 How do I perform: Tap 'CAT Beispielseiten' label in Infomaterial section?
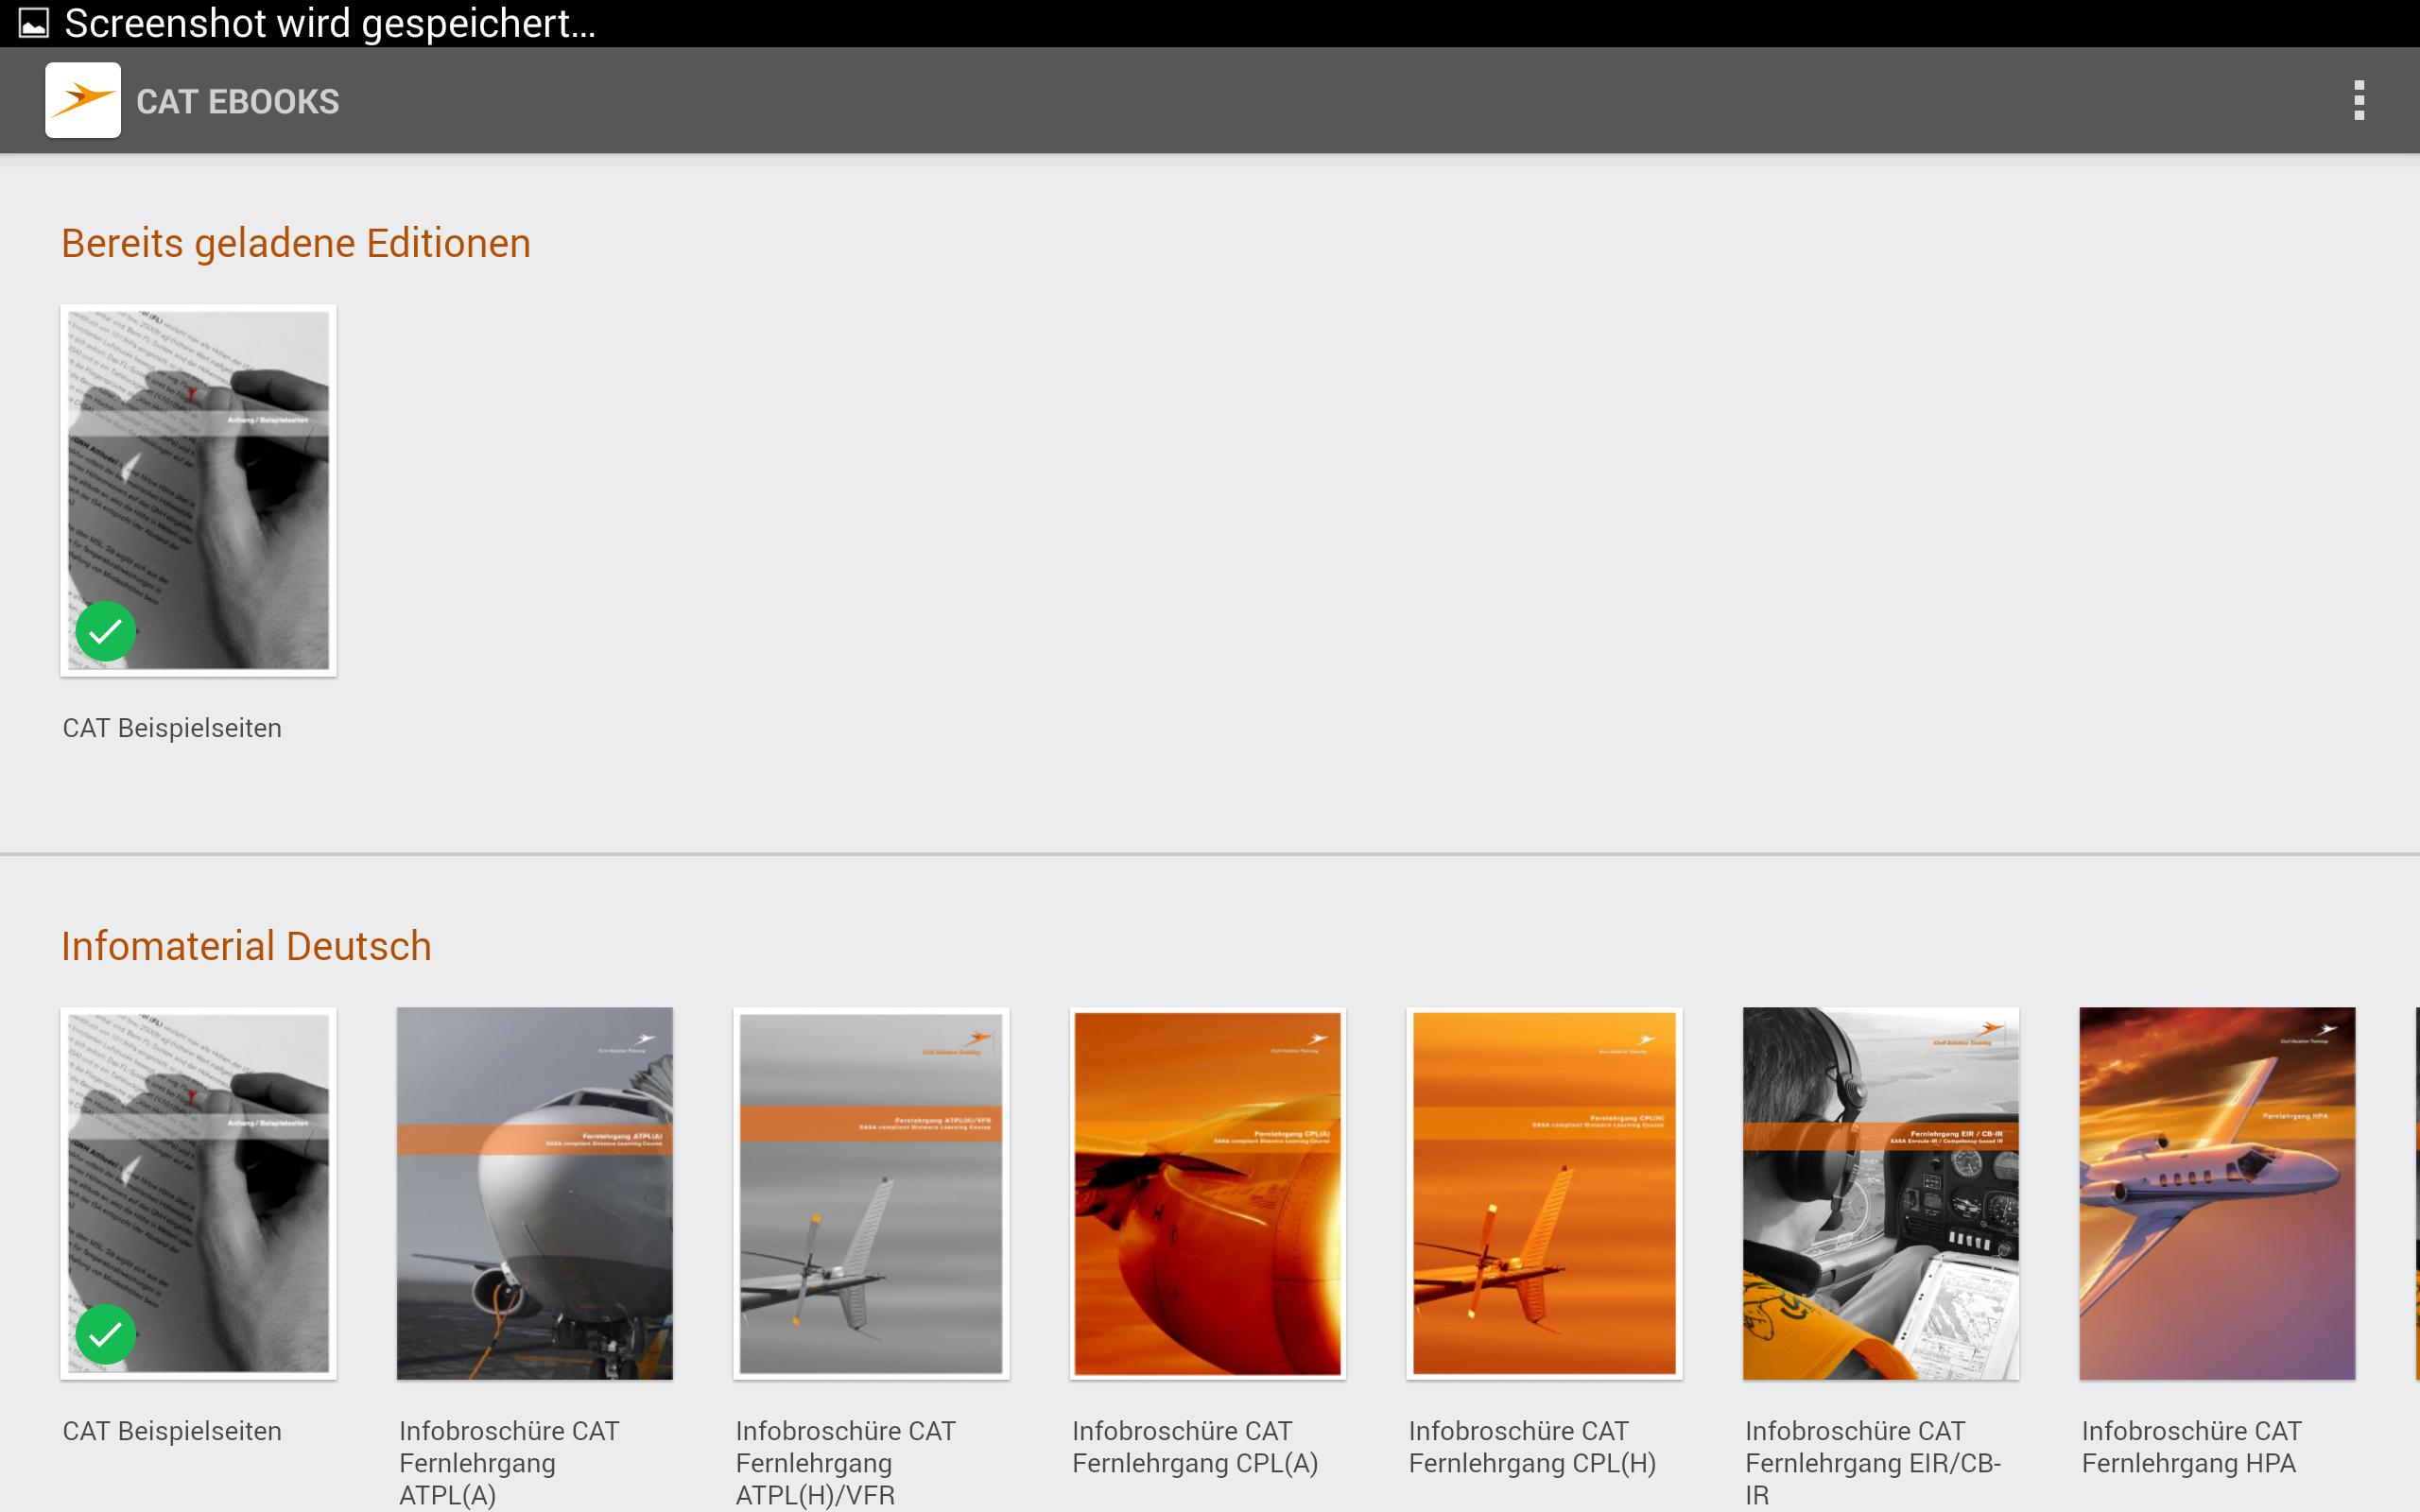172,1431
